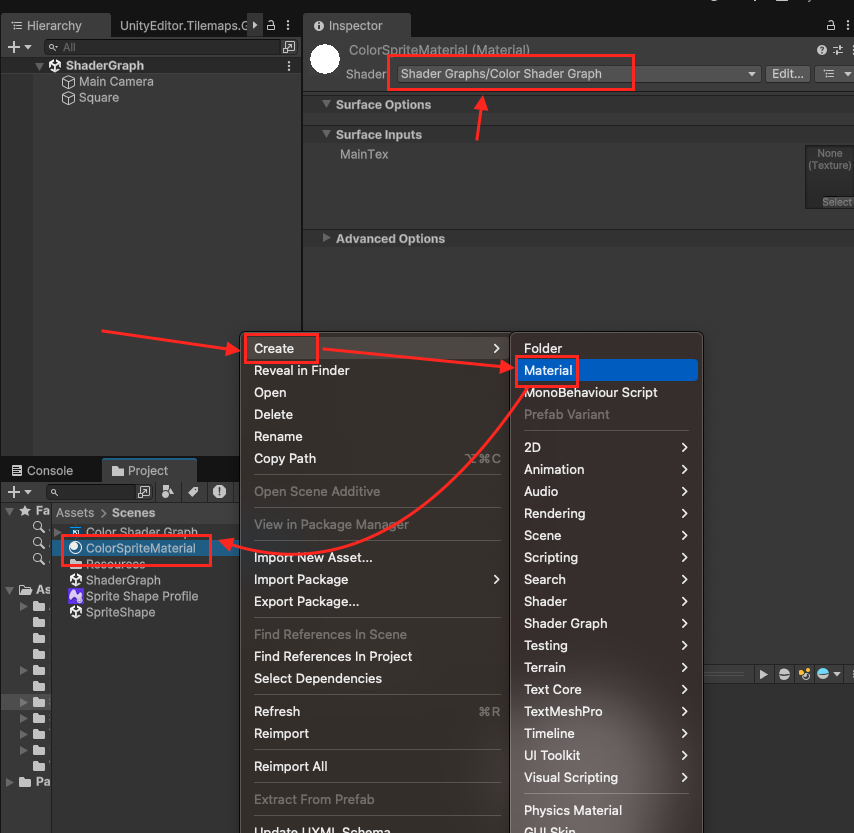The height and width of the screenshot is (833, 854).
Task: Choose Material from the Create submenu
Action: coord(606,370)
